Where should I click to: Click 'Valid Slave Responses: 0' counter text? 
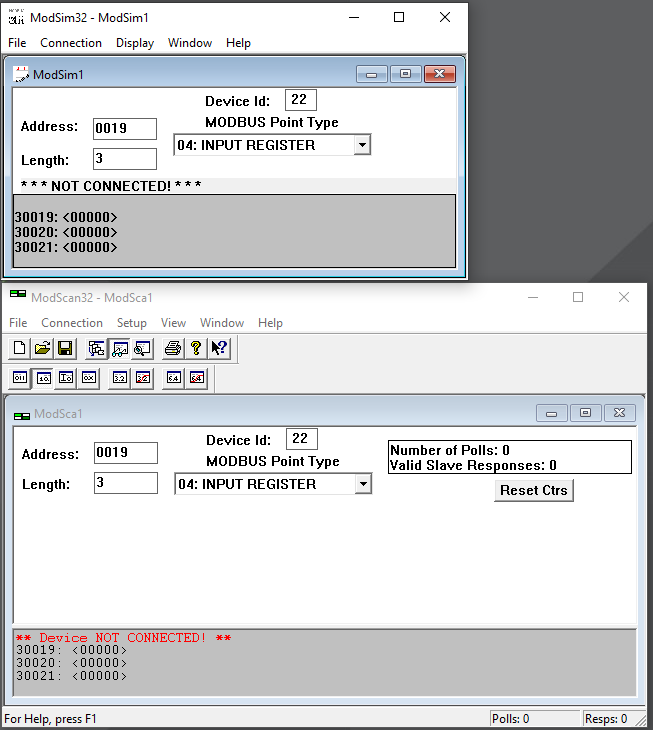[473, 465]
